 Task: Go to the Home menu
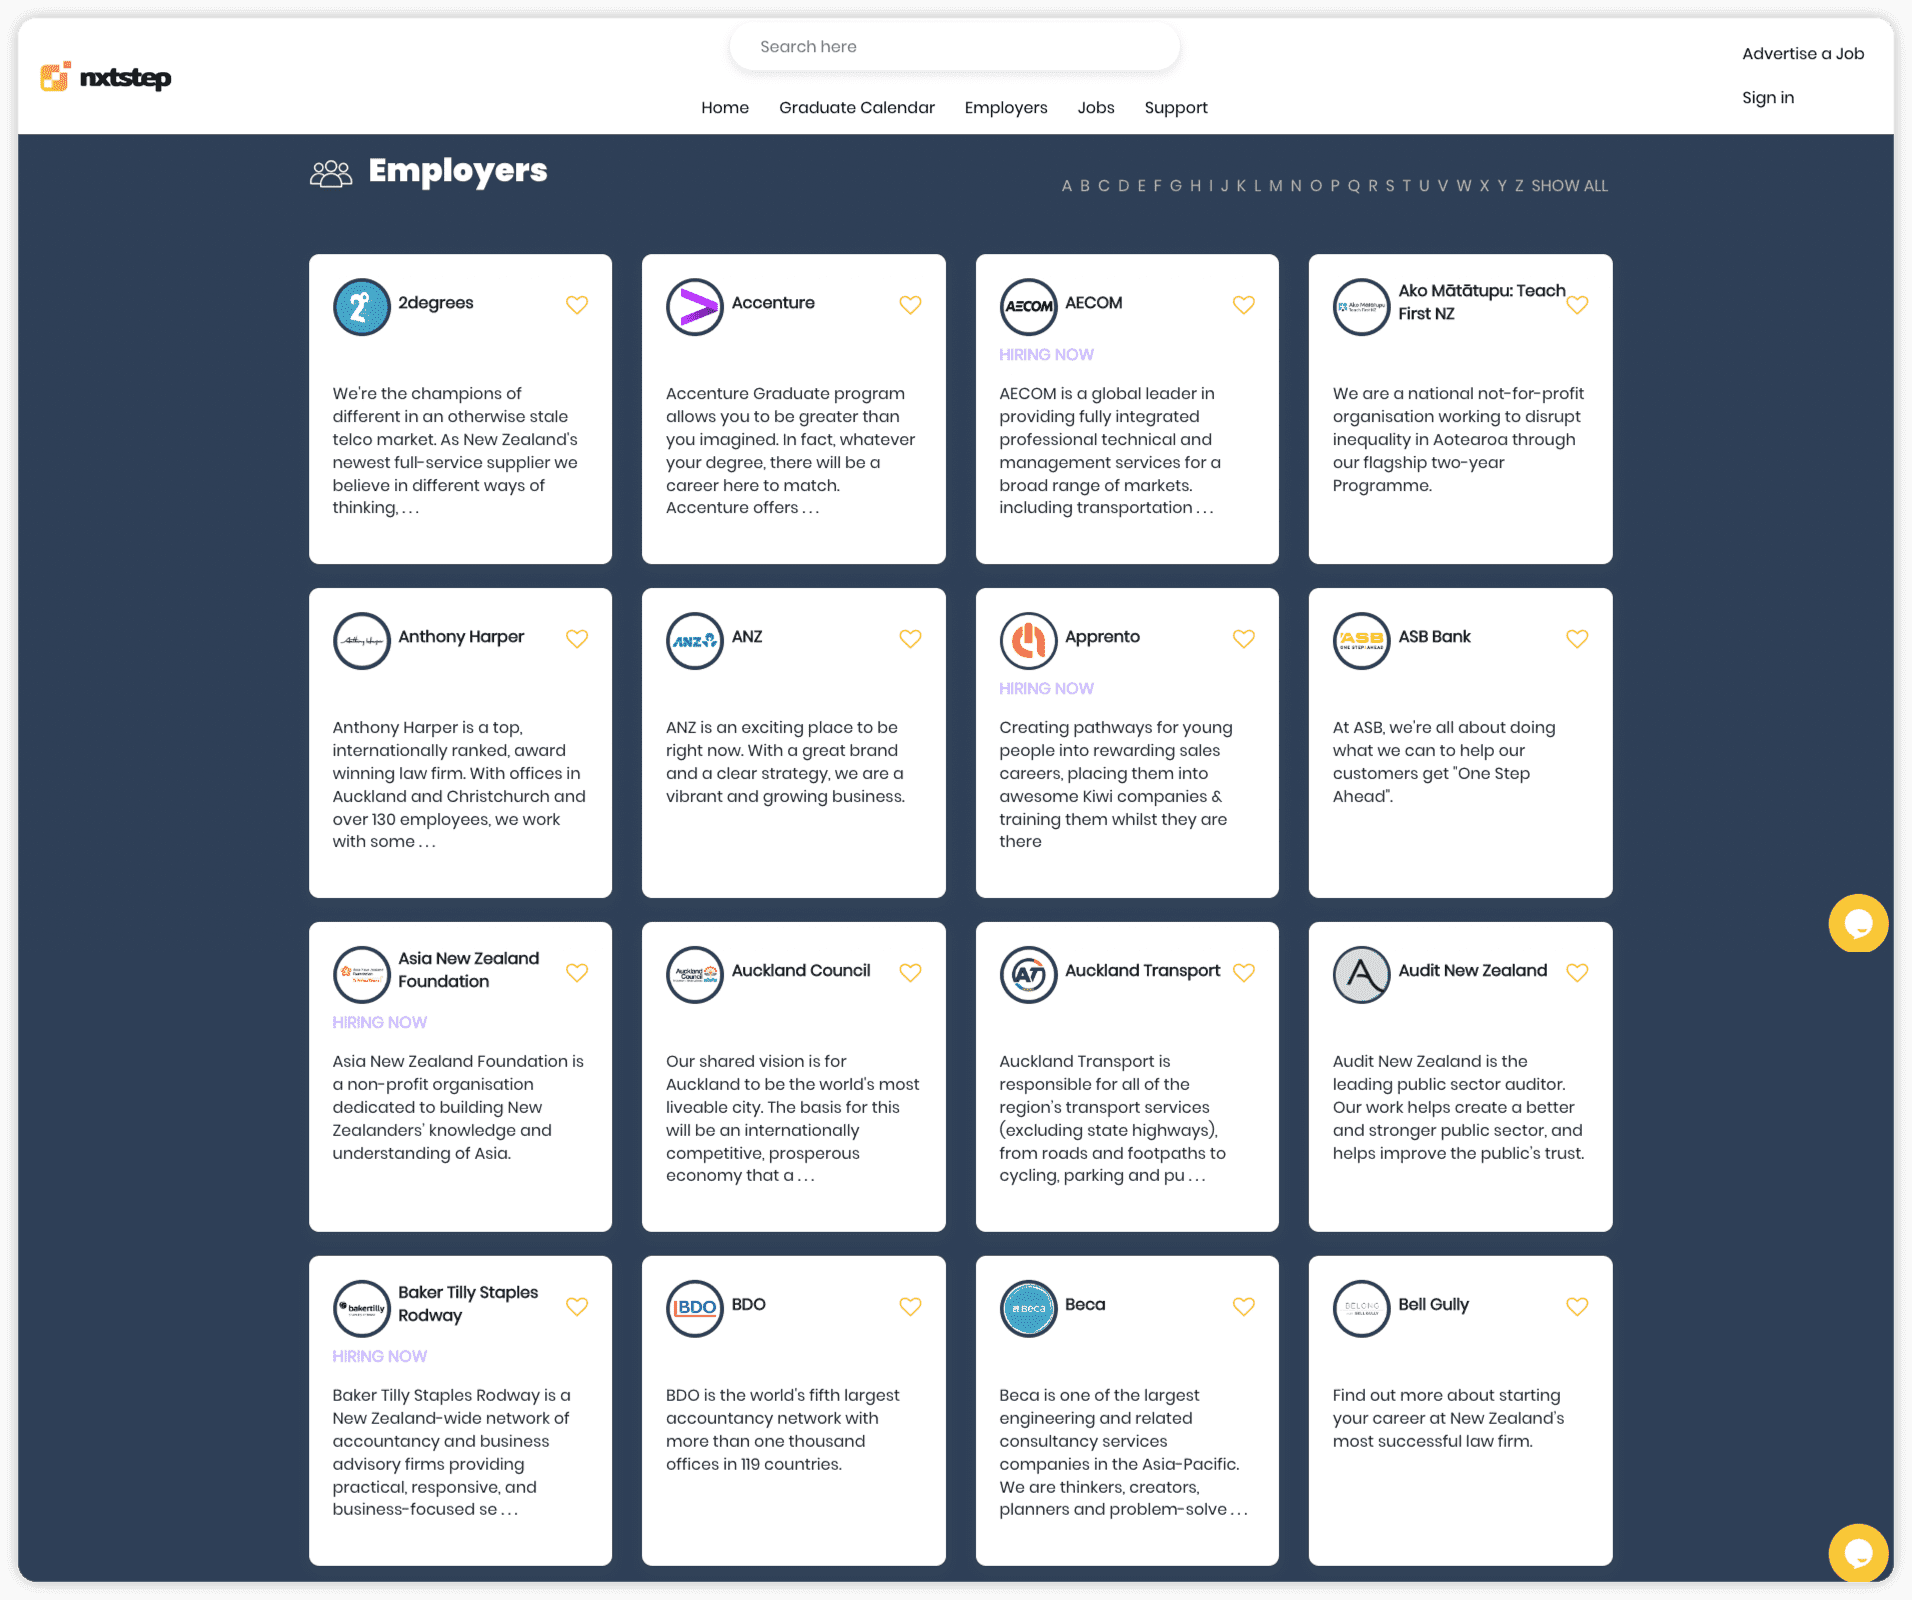725,108
